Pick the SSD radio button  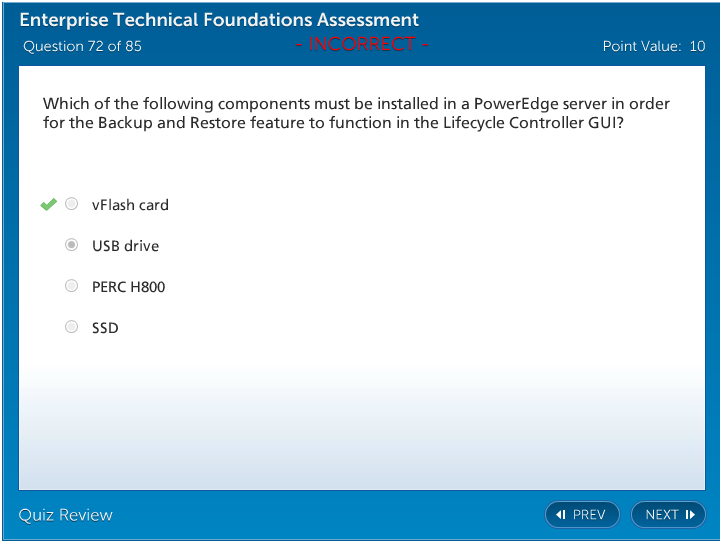point(71,327)
